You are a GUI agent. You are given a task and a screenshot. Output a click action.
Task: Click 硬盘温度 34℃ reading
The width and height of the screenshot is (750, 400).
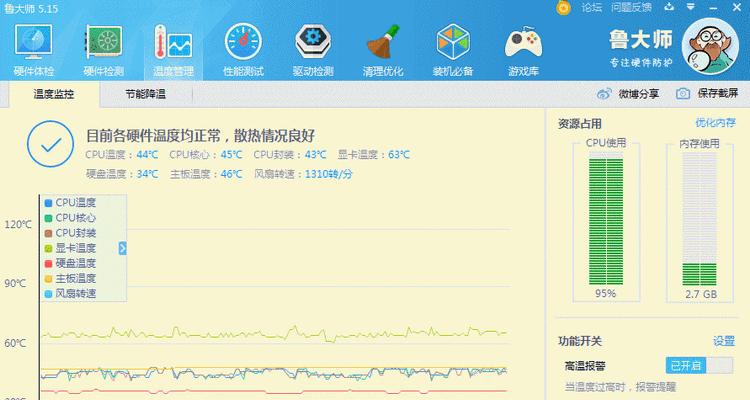pyautogui.click(x=121, y=174)
